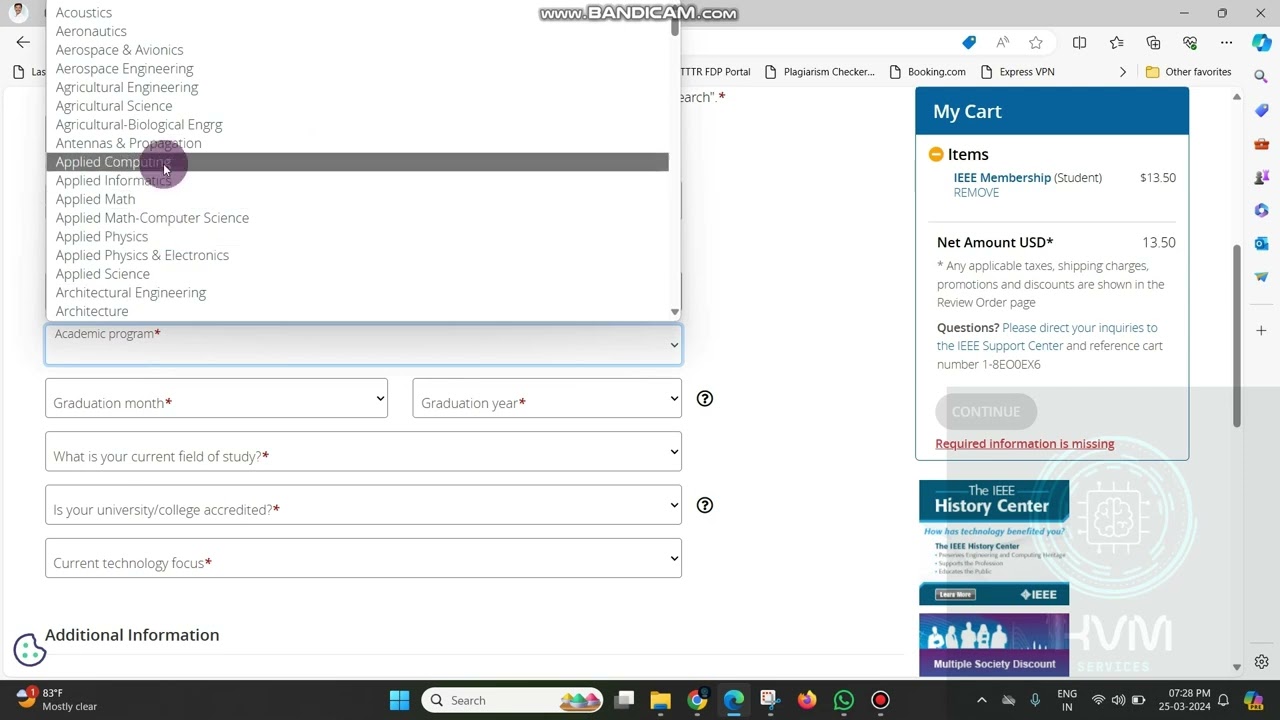The height and width of the screenshot is (720, 1280).
Task: Expand the Current technology focus dropdown
Action: point(363,559)
